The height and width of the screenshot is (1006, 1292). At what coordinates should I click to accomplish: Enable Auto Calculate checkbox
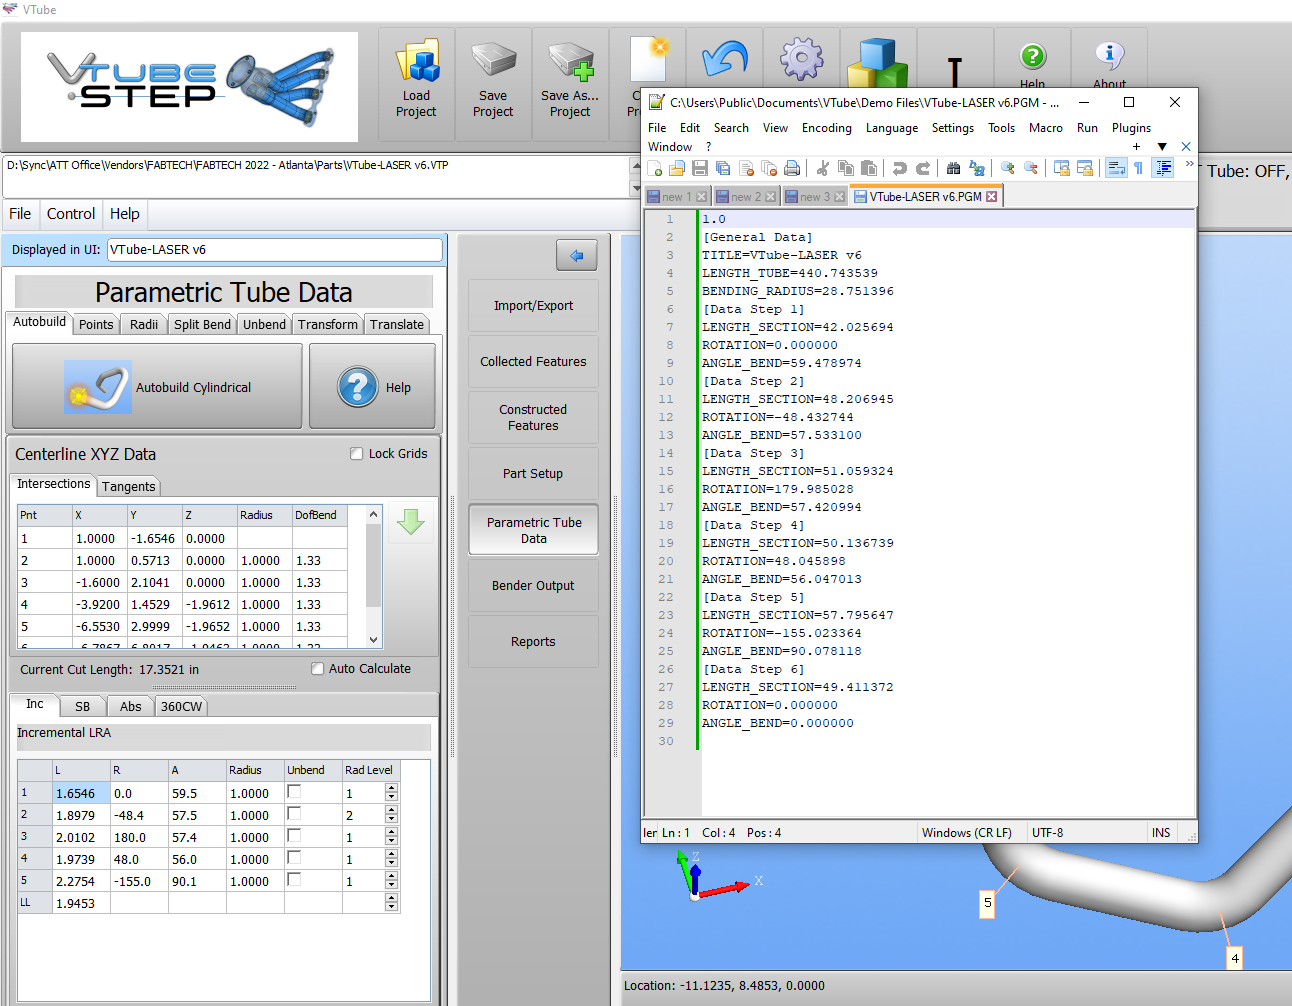tap(317, 669)
